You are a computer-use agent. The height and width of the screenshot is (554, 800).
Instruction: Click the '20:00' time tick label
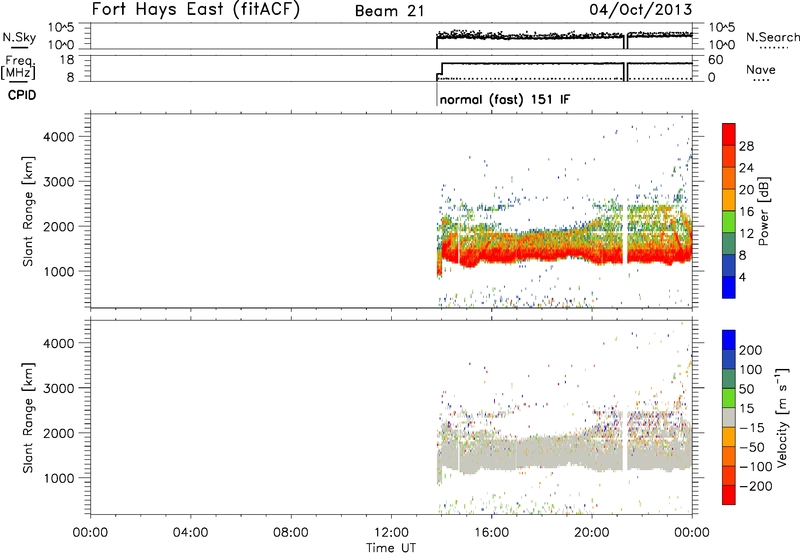pyautogui.click(x=592, y=533)
